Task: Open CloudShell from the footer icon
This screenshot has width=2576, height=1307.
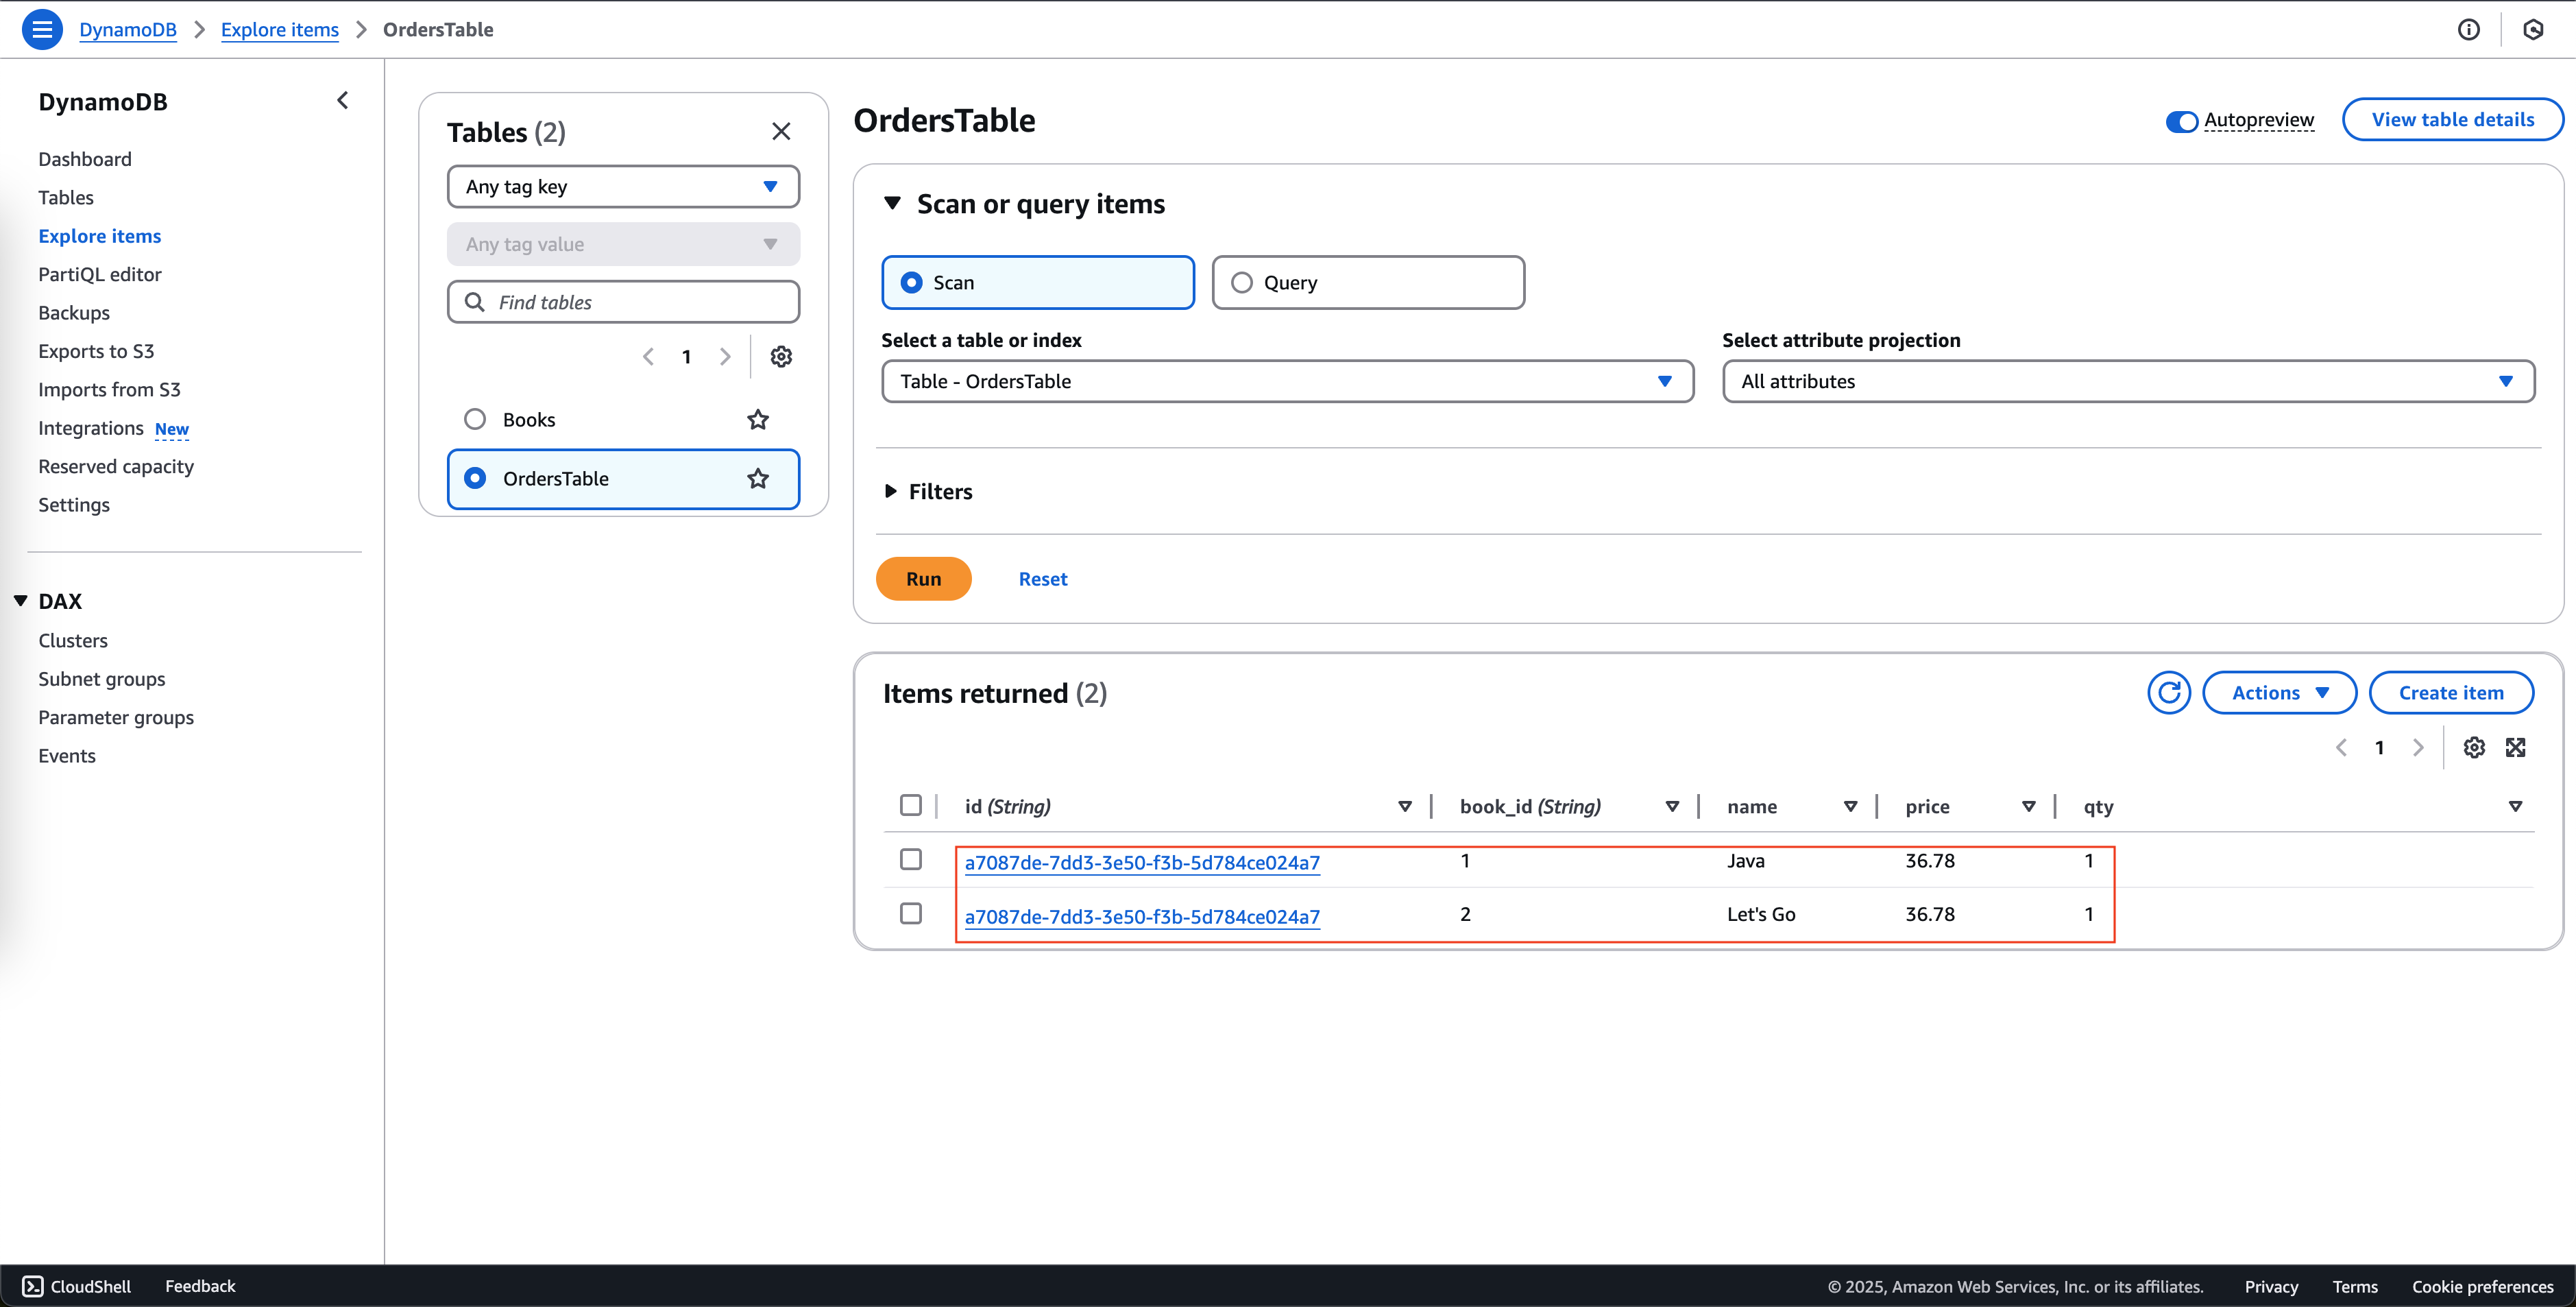Action: point(33,1286)
